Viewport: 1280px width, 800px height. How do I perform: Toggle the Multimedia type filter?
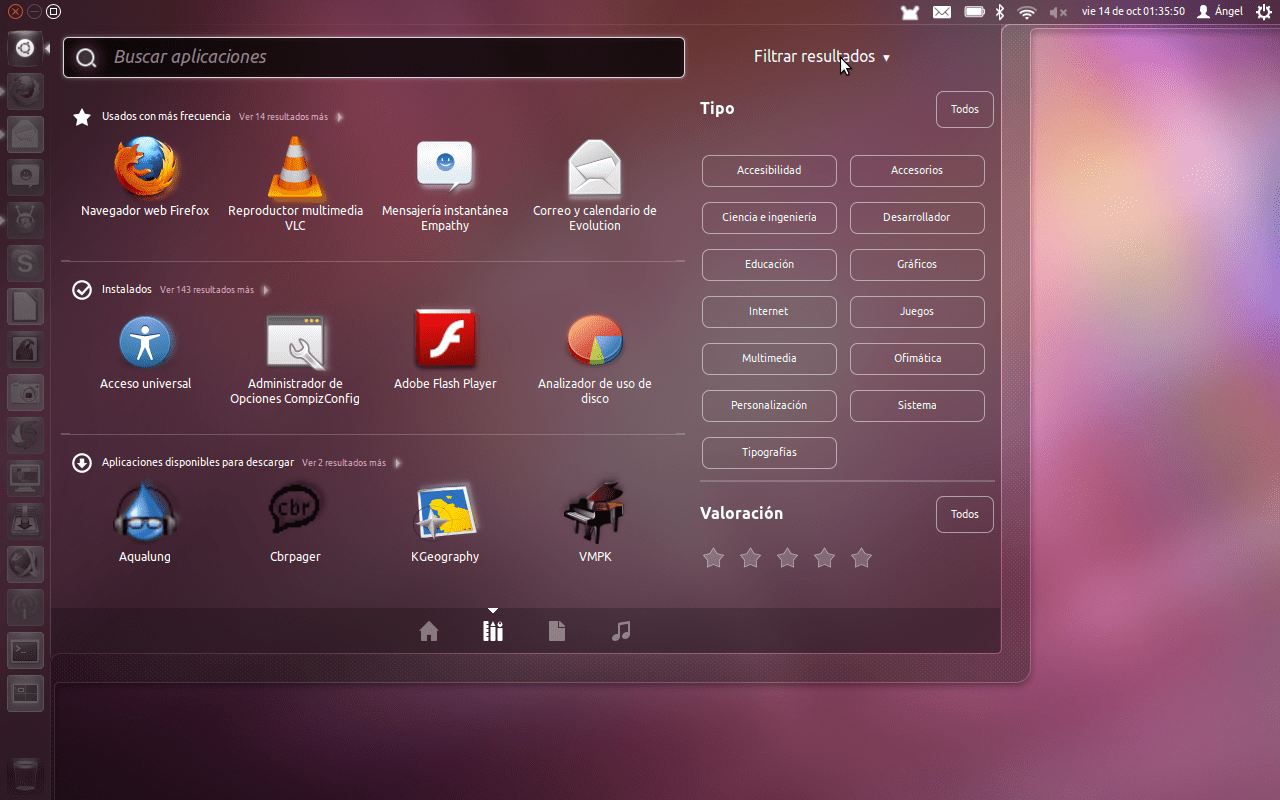pyautogui.click(x=769, y=358)
